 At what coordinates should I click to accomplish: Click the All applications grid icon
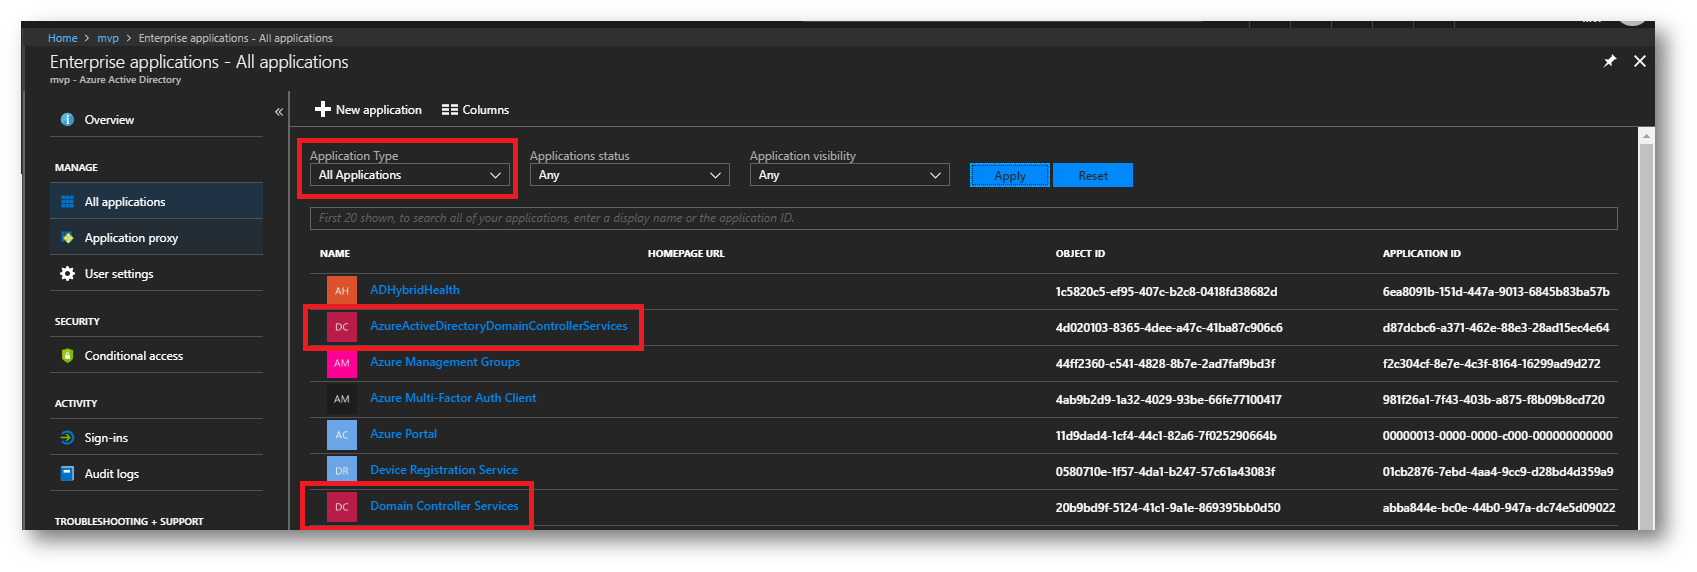pos(67,202)
